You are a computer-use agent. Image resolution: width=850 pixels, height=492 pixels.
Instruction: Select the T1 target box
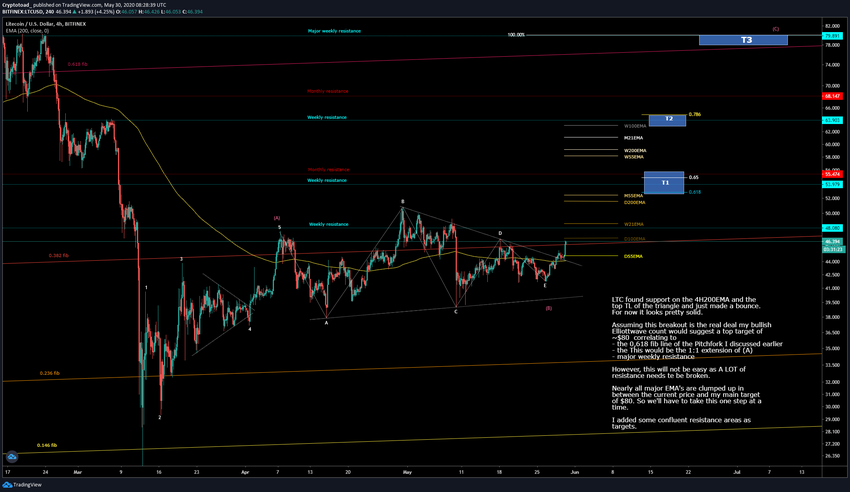coord(664,183)
